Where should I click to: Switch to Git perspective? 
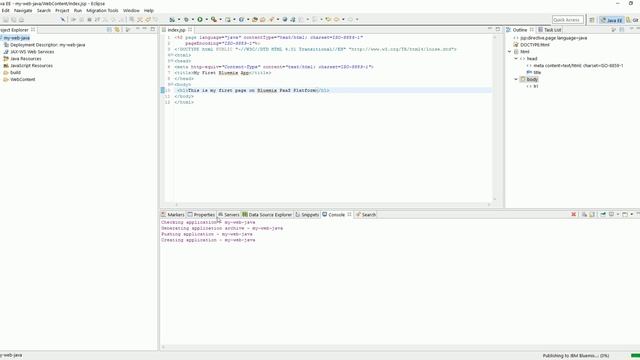(x=633, y=20)
